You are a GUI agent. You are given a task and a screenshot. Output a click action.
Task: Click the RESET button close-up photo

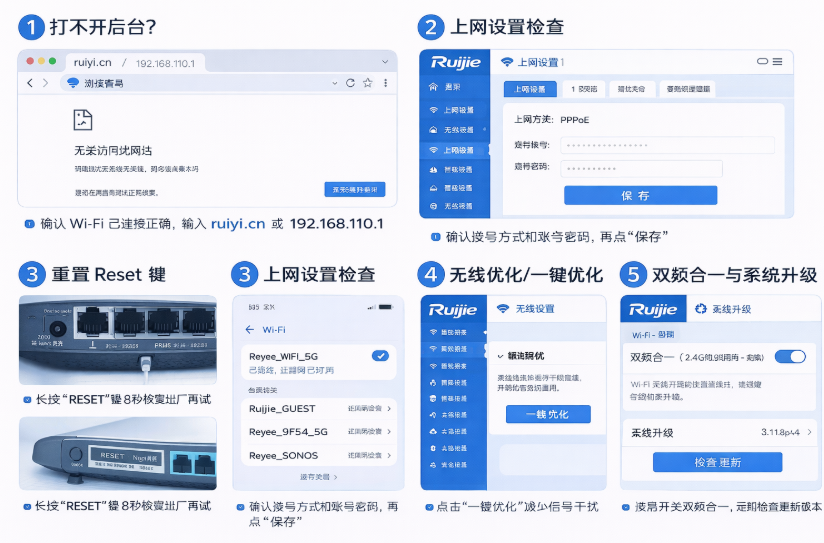(118, 454)
